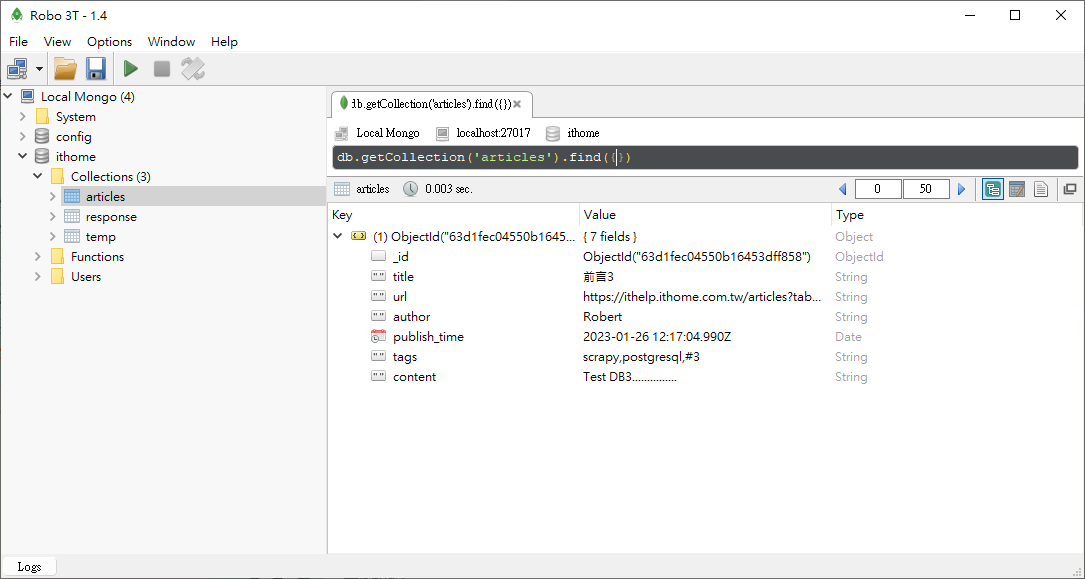Switch results to table view mode
The image size is (1085, 579).
1017,189
